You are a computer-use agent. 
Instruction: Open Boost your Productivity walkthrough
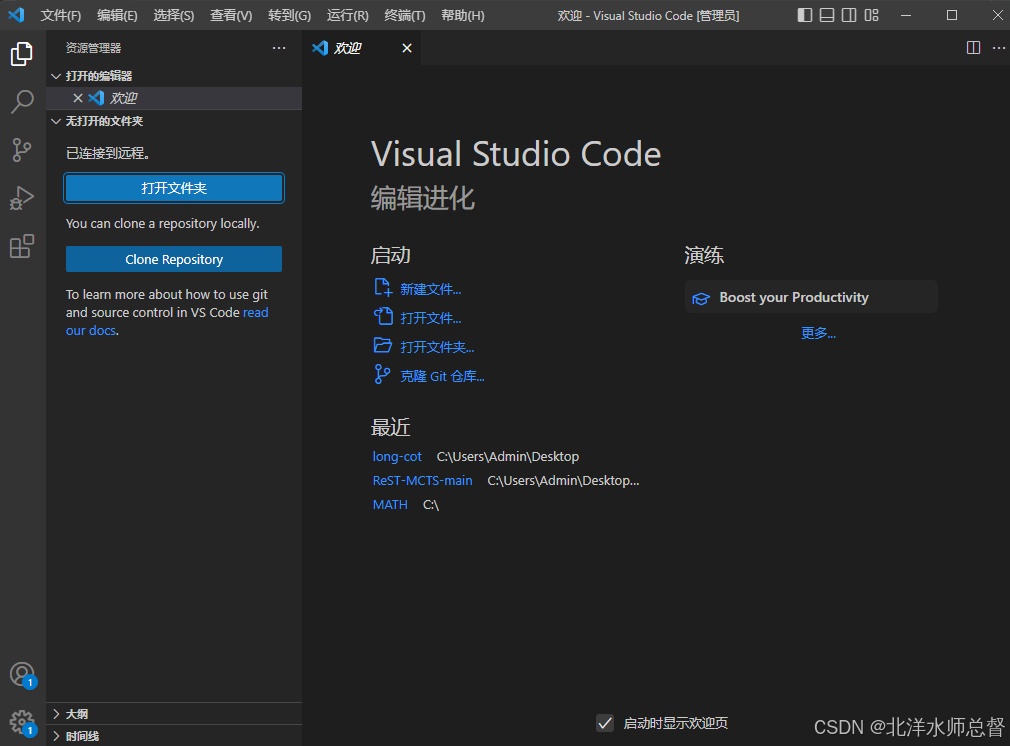811,297
